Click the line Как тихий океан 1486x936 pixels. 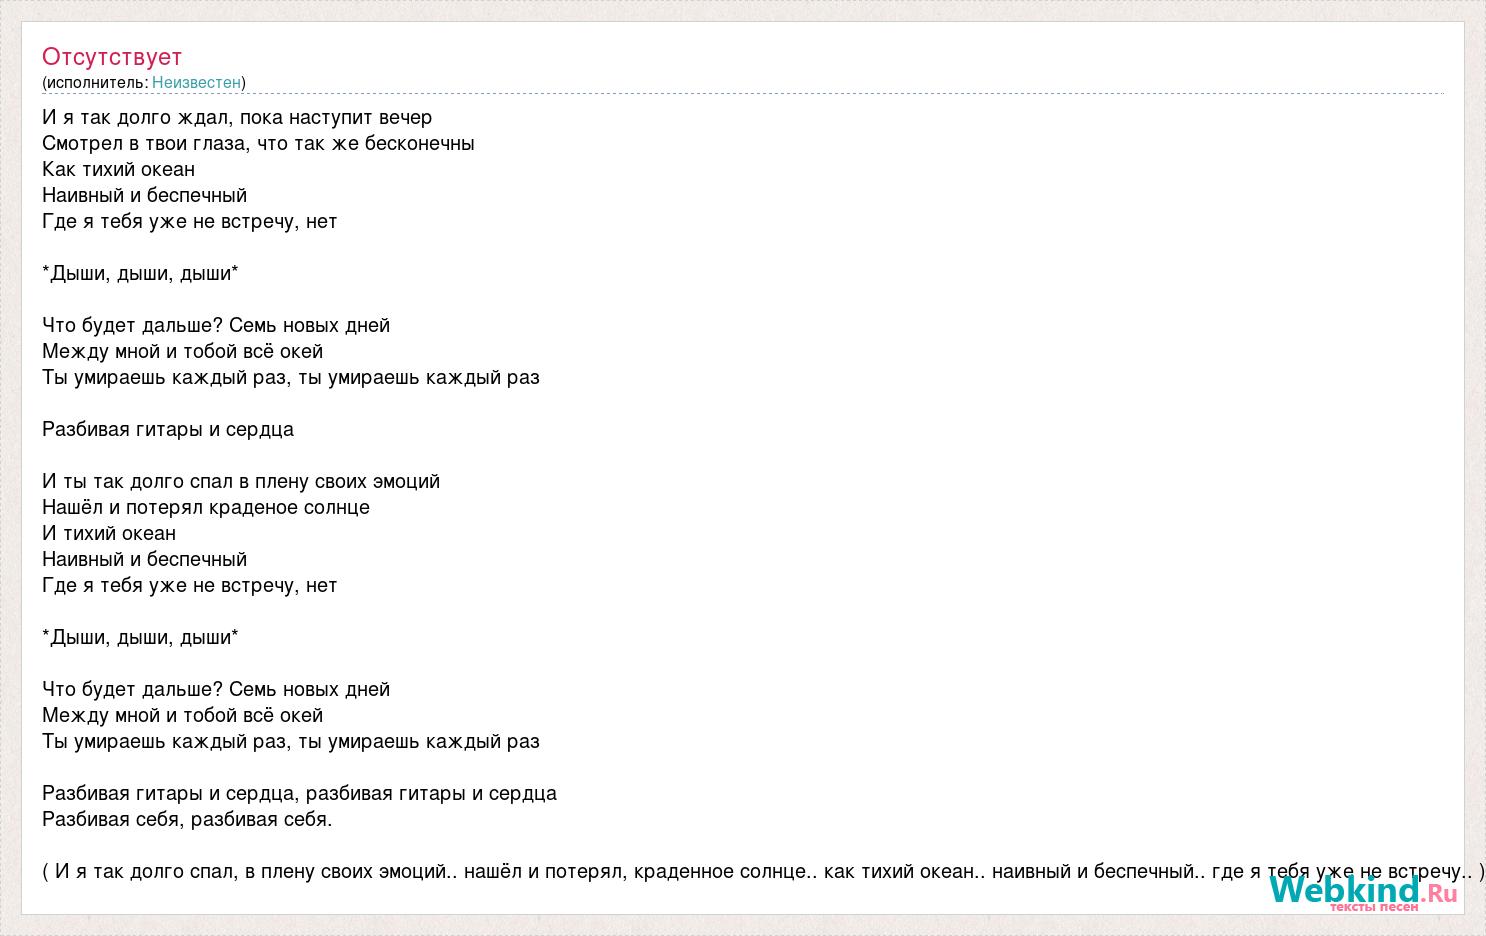pyautogui.click(x=118, y=169)
